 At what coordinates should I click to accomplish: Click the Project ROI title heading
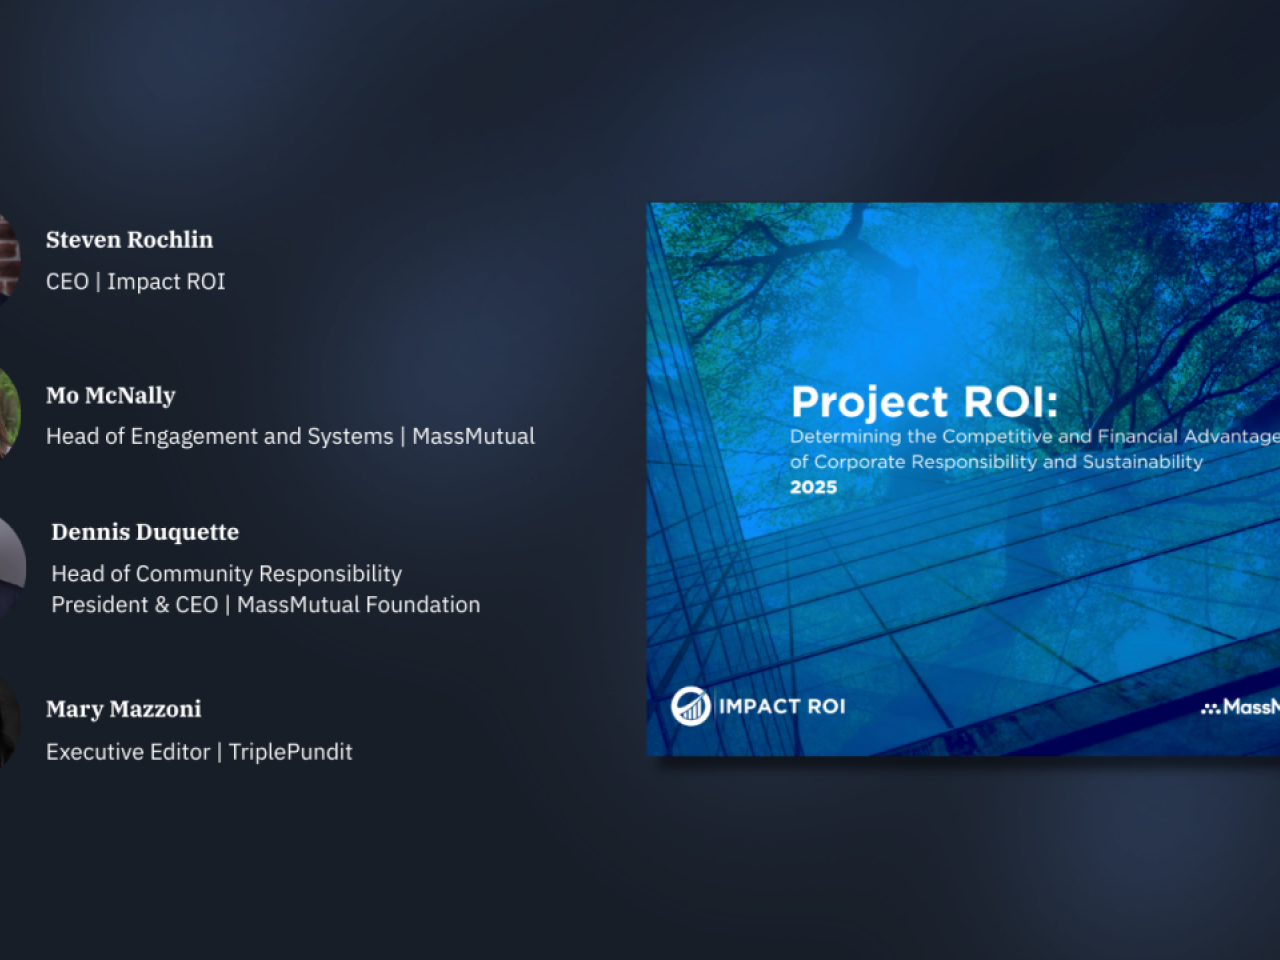[923, 402]
